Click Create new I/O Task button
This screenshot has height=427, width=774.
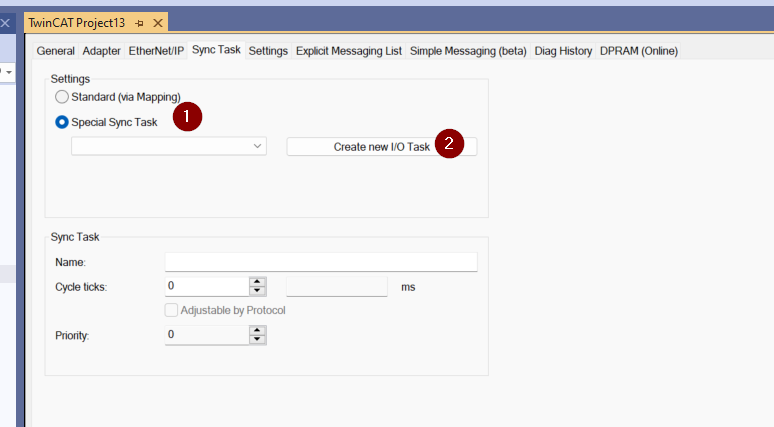pos(382,147)
